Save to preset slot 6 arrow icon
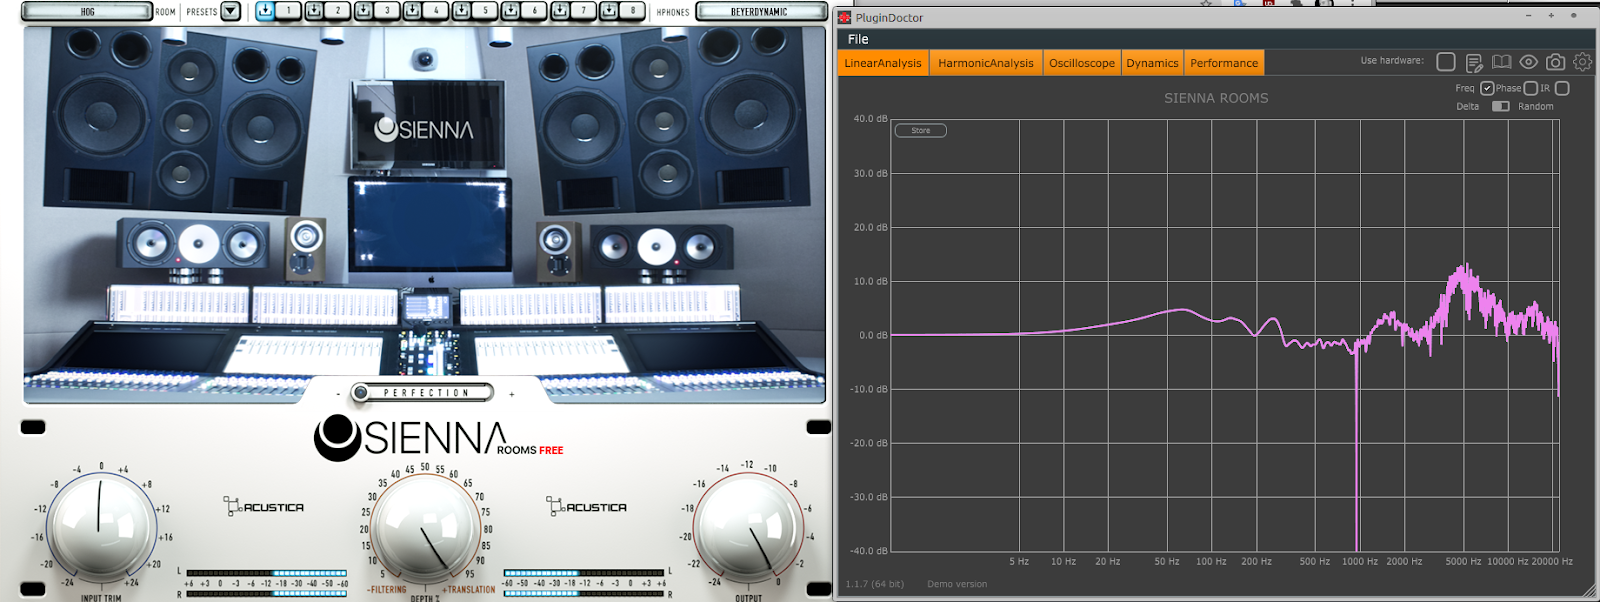 (510, 11)
